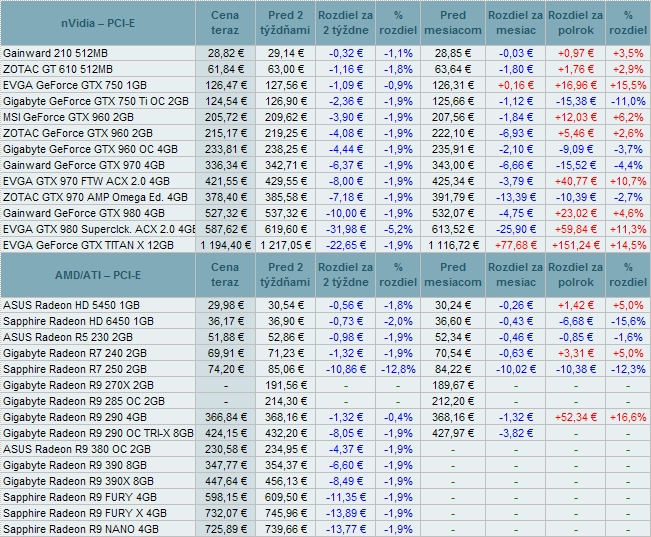Screen dimensions: 651x537
Task: Select the 74,20 € current price cell
Action: (225, 369)
